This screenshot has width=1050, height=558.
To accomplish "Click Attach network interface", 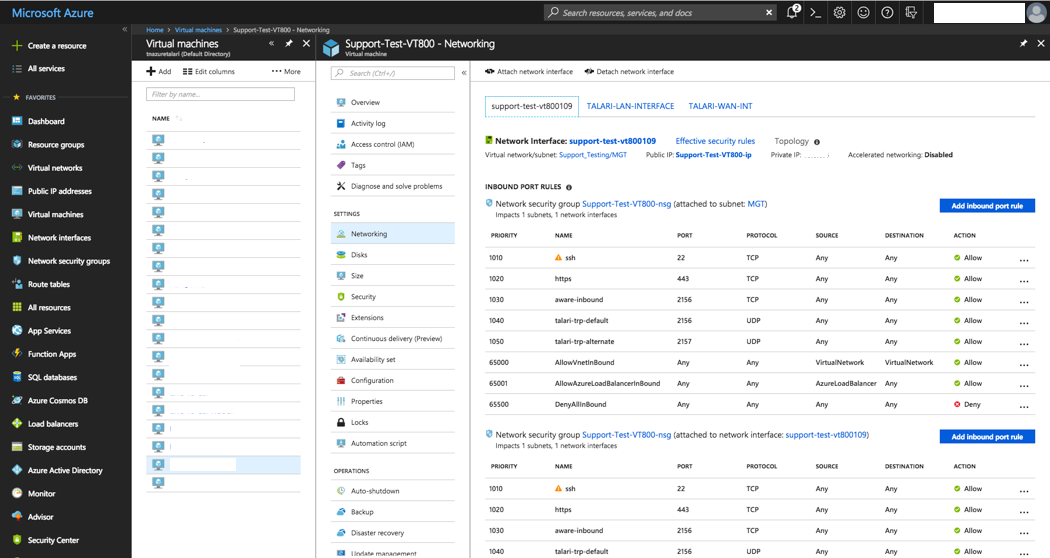I will click(530, 72).
